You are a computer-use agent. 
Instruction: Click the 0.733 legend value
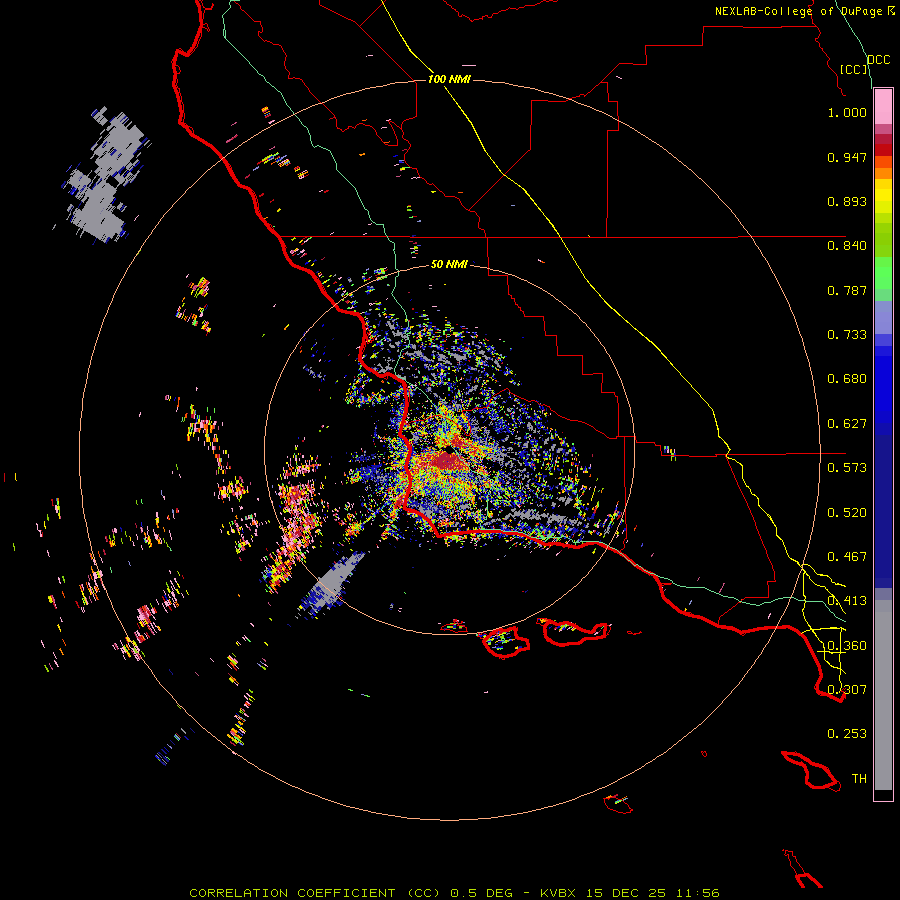(x=847, y=335)
